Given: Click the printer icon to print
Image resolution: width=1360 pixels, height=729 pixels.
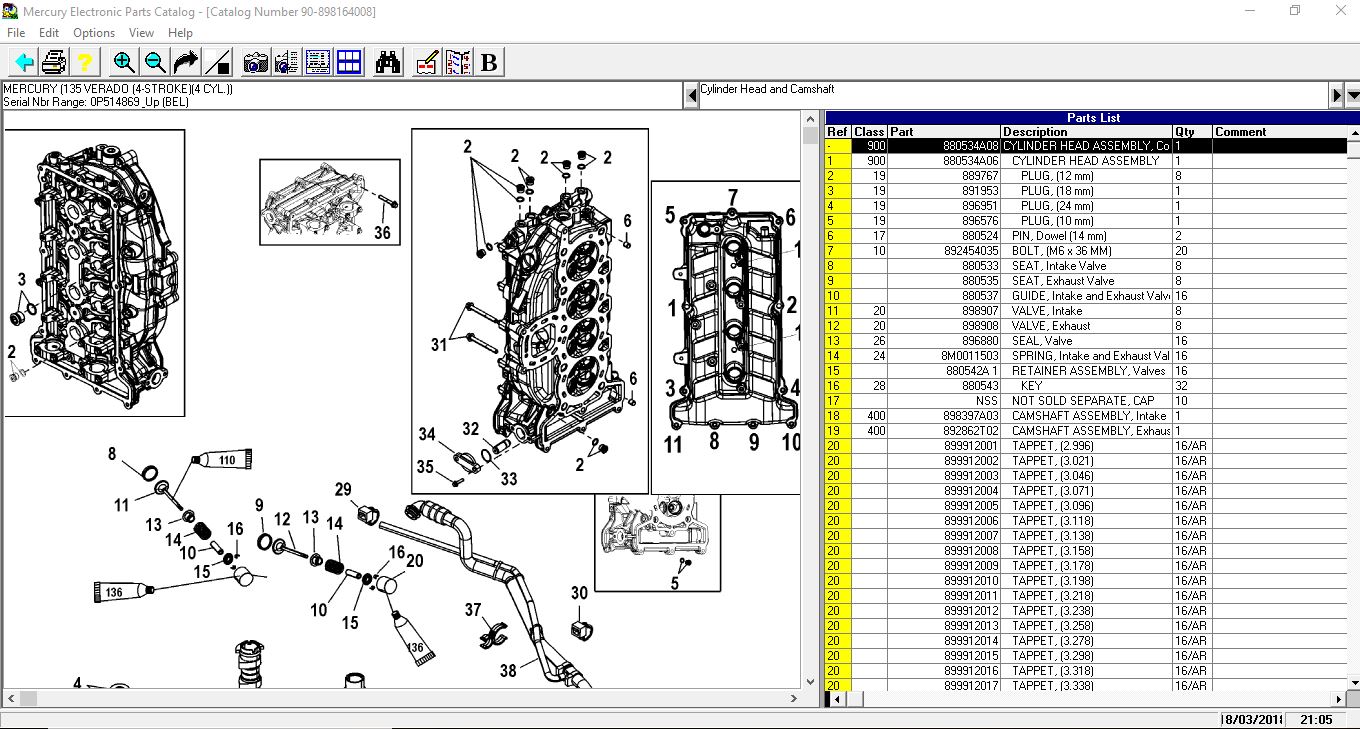Looking at the screenshot, I should [x=54, y=63].
